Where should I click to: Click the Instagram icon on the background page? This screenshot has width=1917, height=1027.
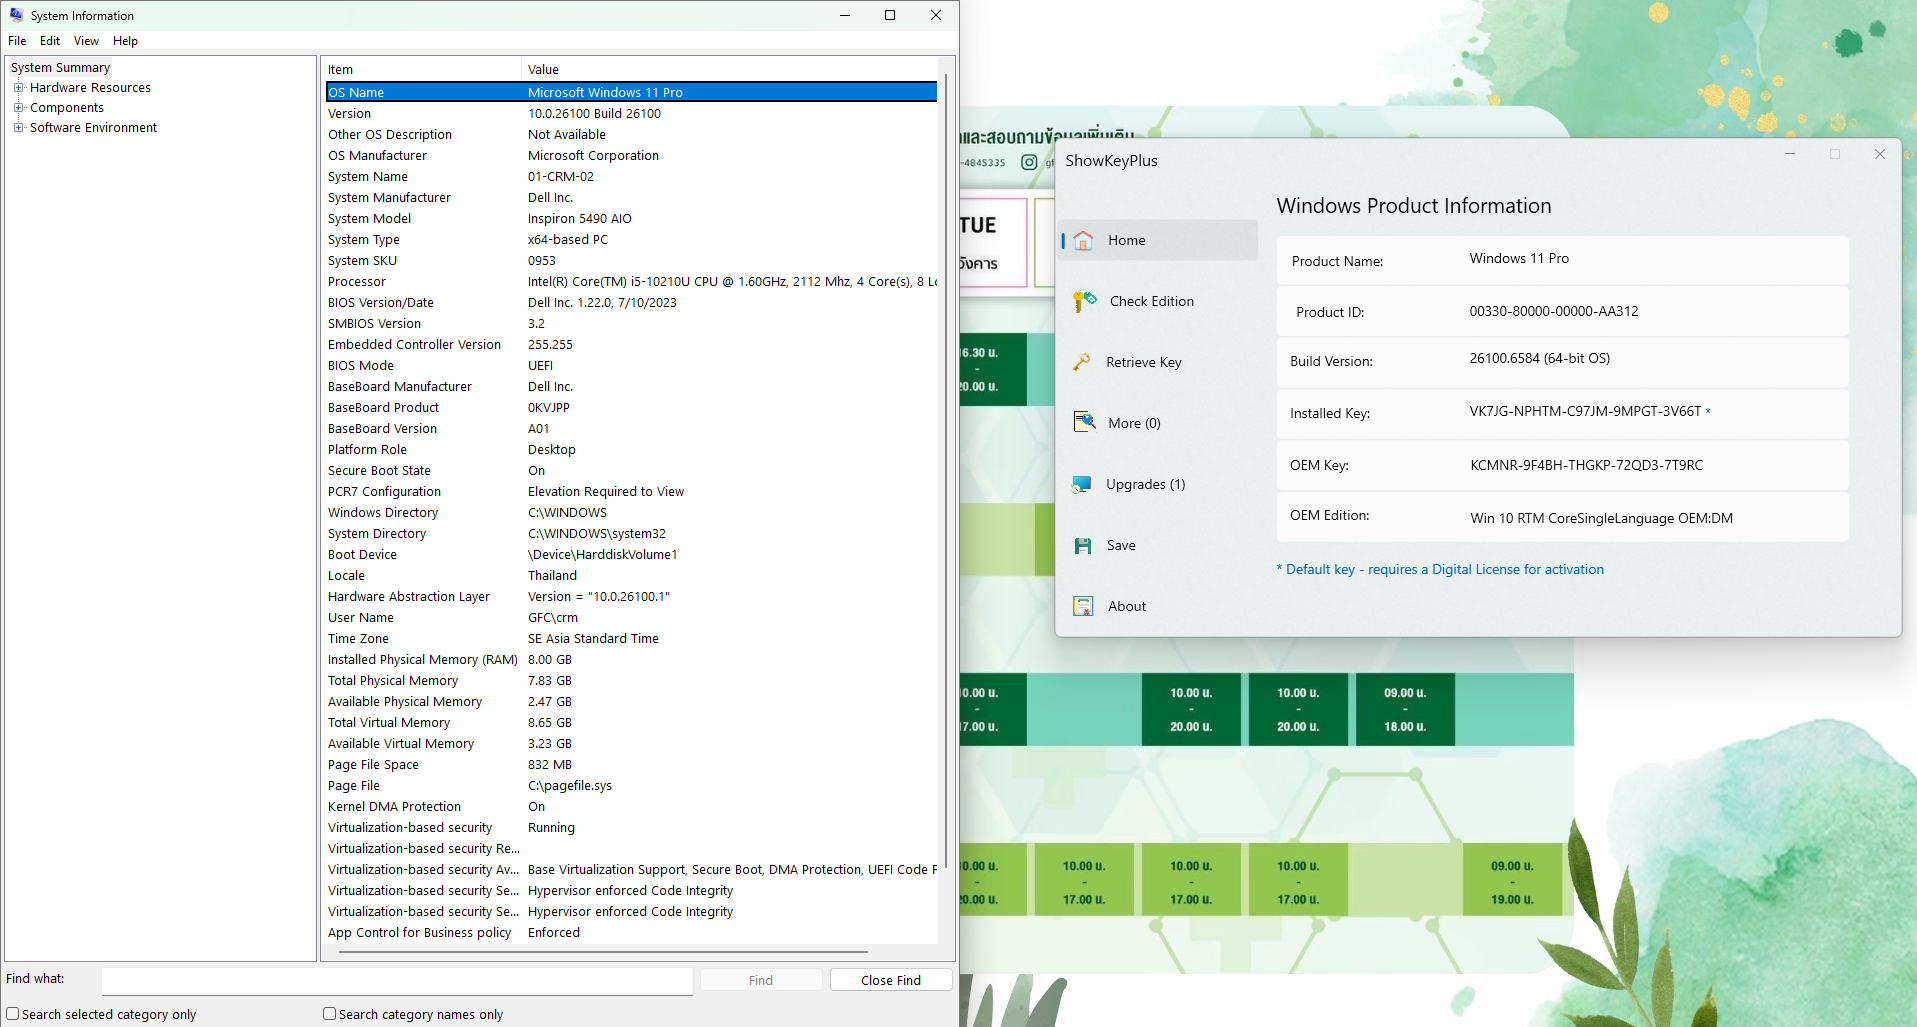(x=1029, y=162)
